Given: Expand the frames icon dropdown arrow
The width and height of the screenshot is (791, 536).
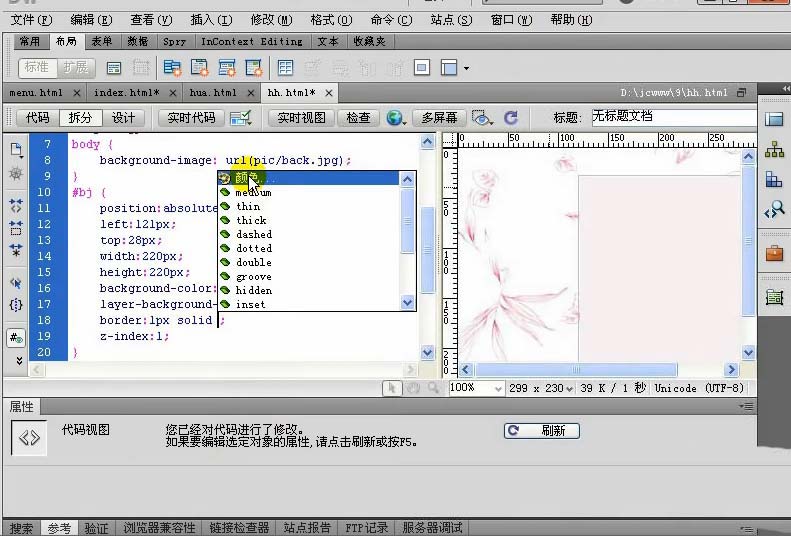Looking at the screenshot, I should tap(466, 68).
